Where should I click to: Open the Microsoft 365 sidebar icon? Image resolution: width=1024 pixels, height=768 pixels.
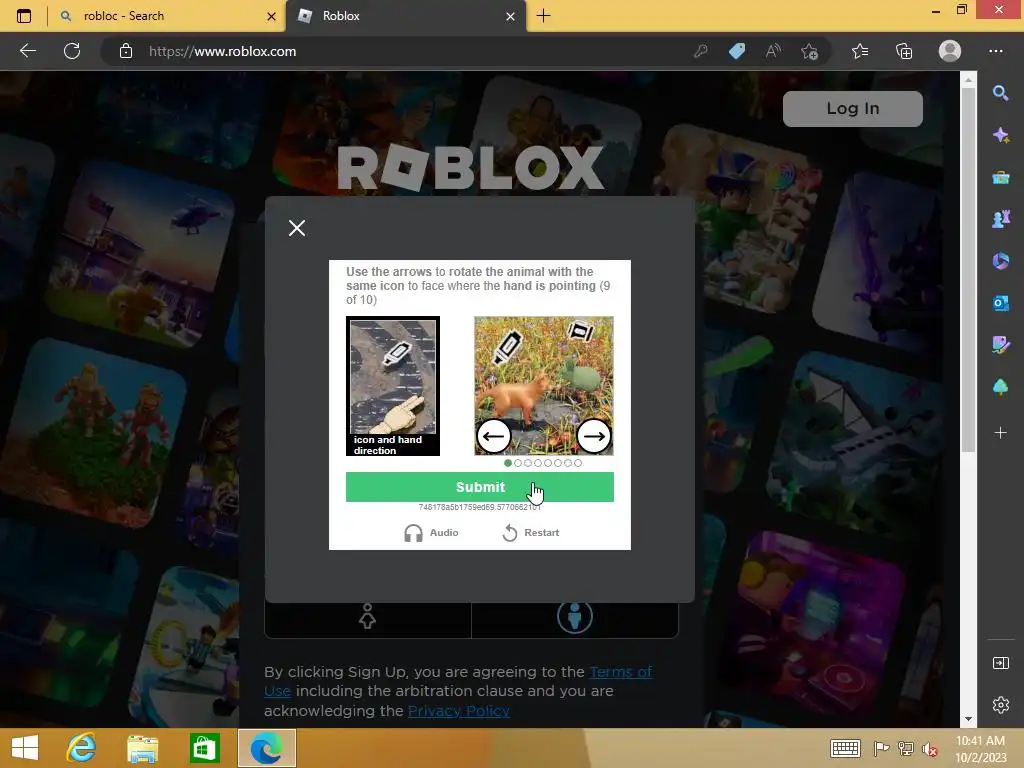(x=1000, y=261)
